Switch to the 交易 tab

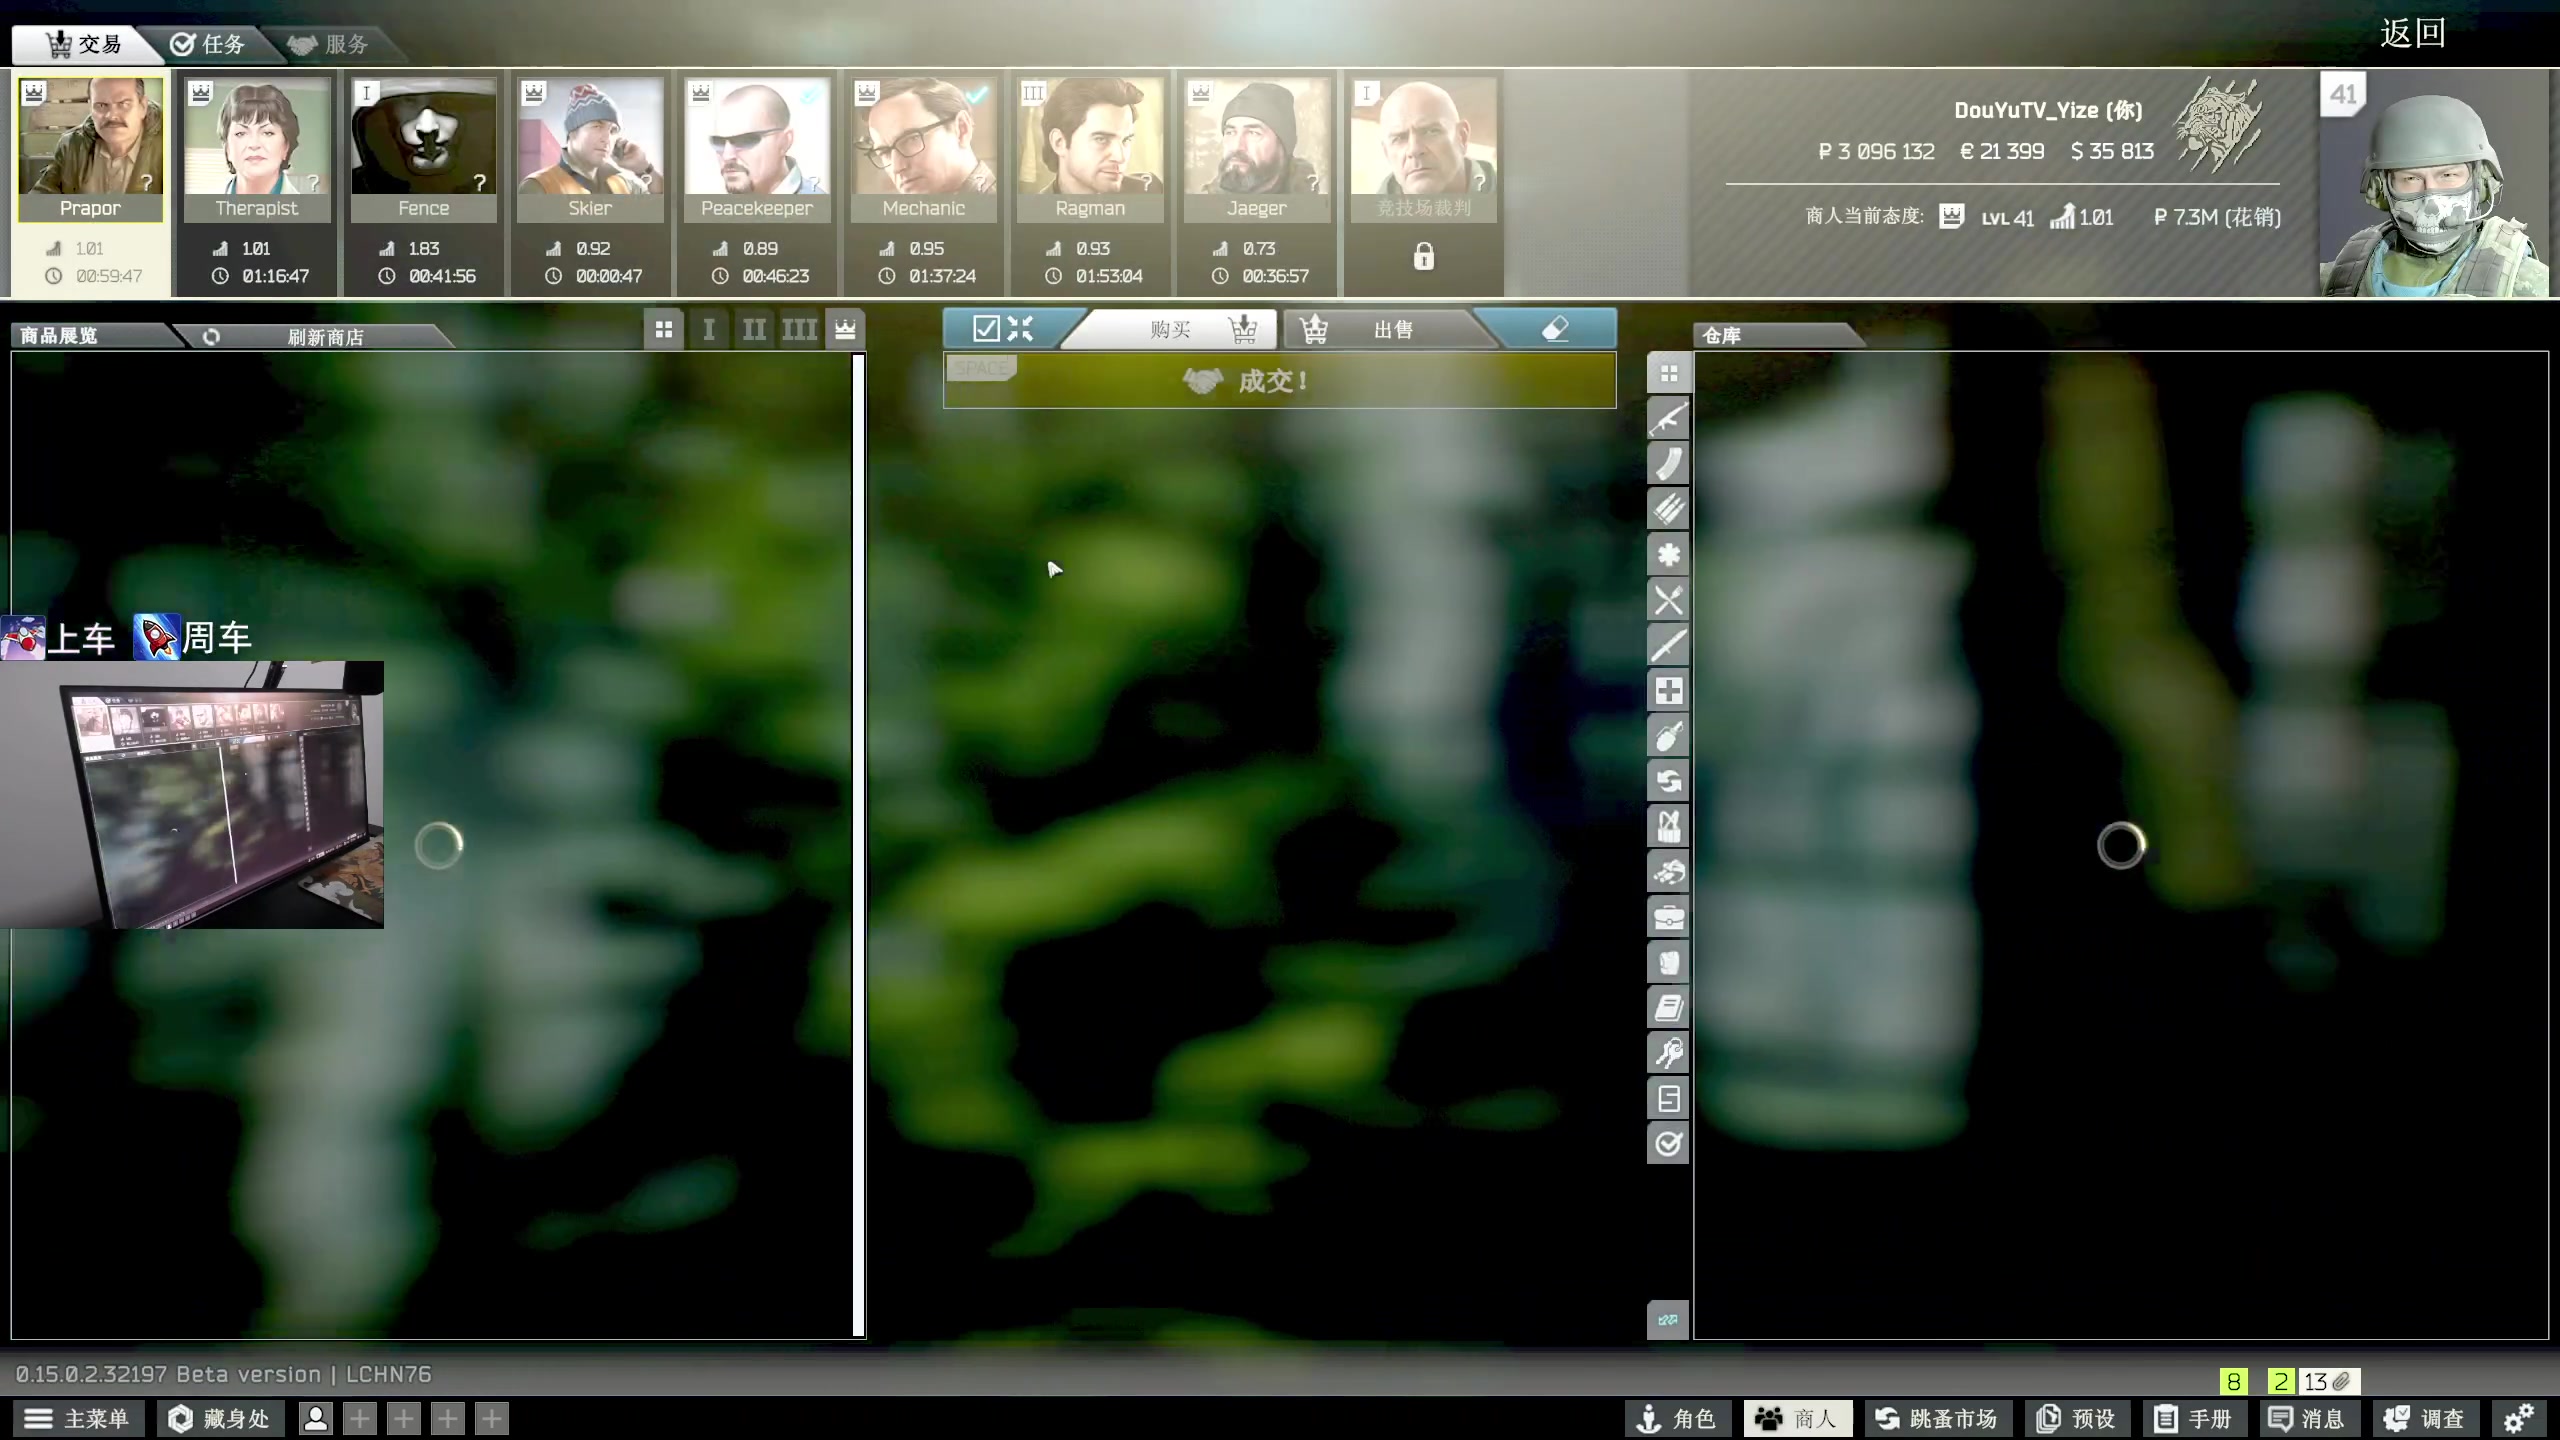[x=85, y=44]
